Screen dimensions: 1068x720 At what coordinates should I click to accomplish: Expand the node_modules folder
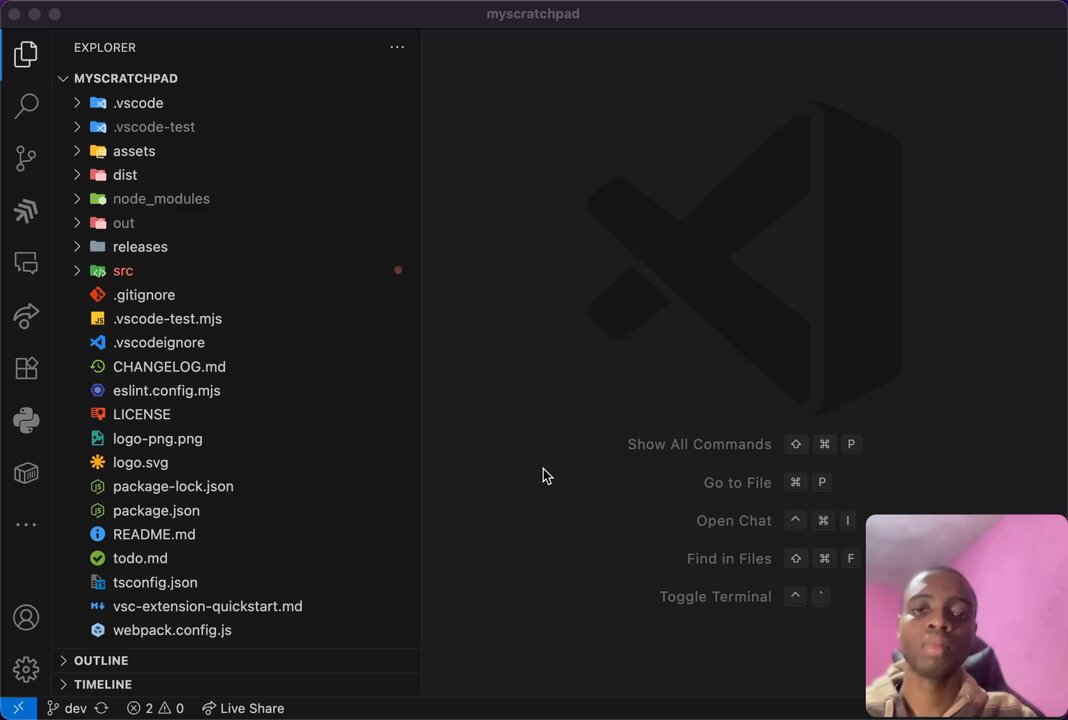click(236, 199)
